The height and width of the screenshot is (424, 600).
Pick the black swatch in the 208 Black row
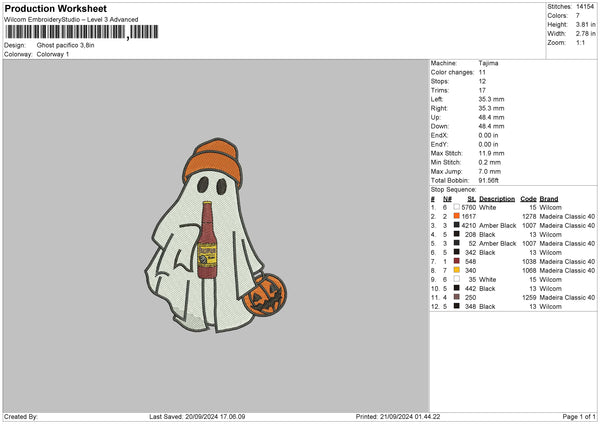click(457, 234)
